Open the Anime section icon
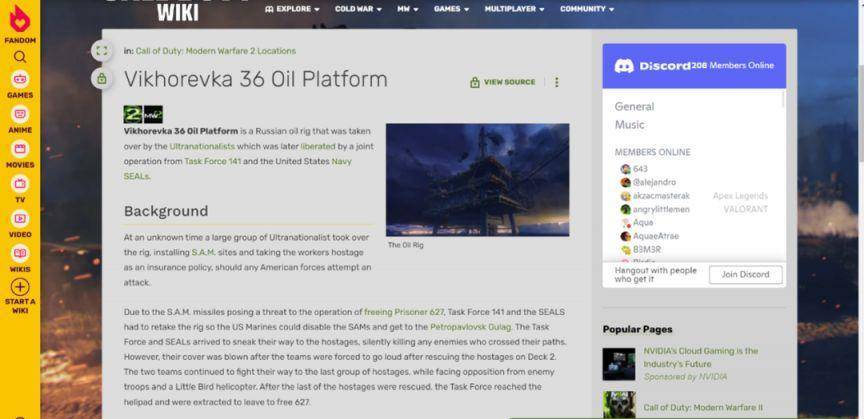 [x=19, y=115]
